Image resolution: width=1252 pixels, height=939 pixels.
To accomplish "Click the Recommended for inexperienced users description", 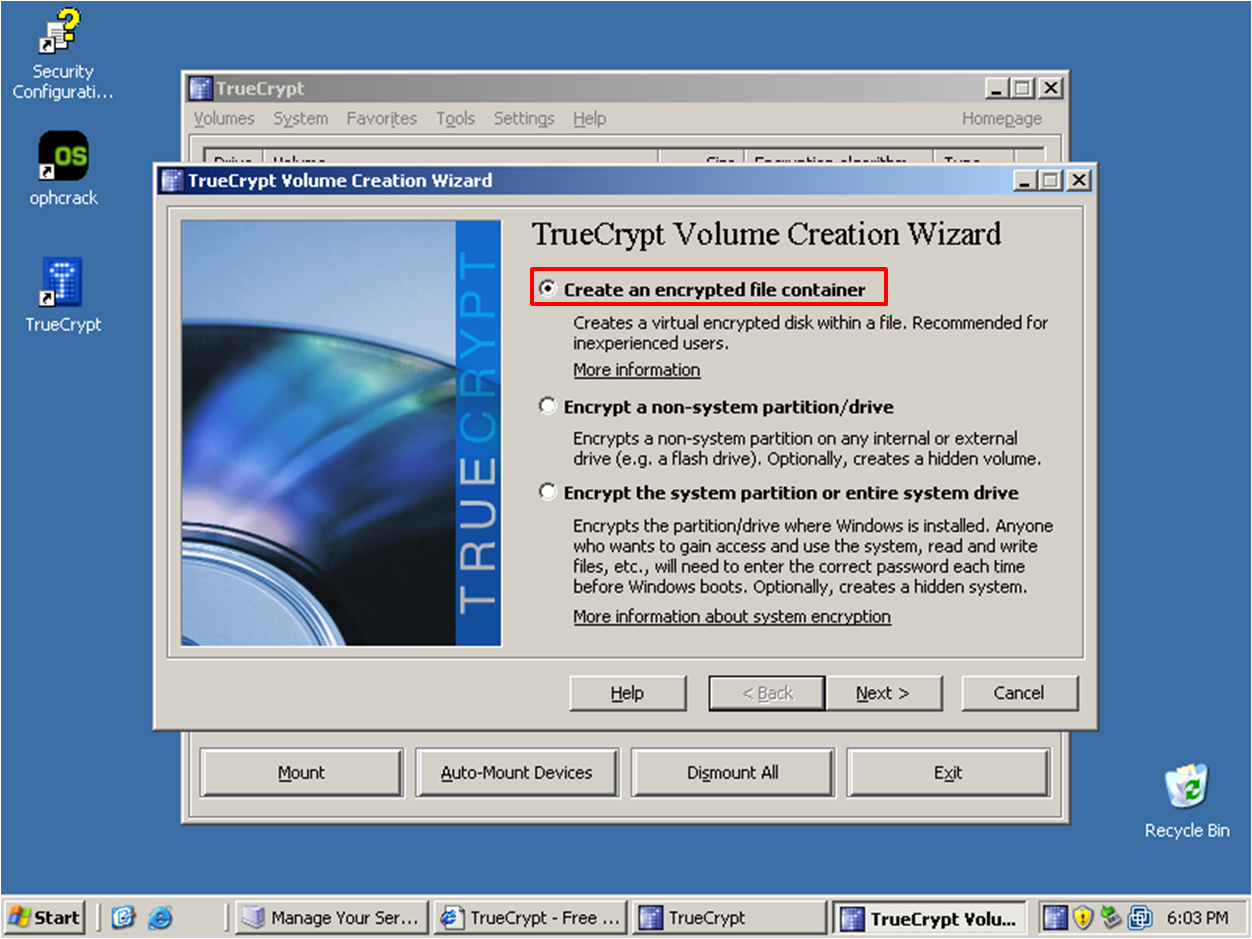I will (x=811, y=333).
